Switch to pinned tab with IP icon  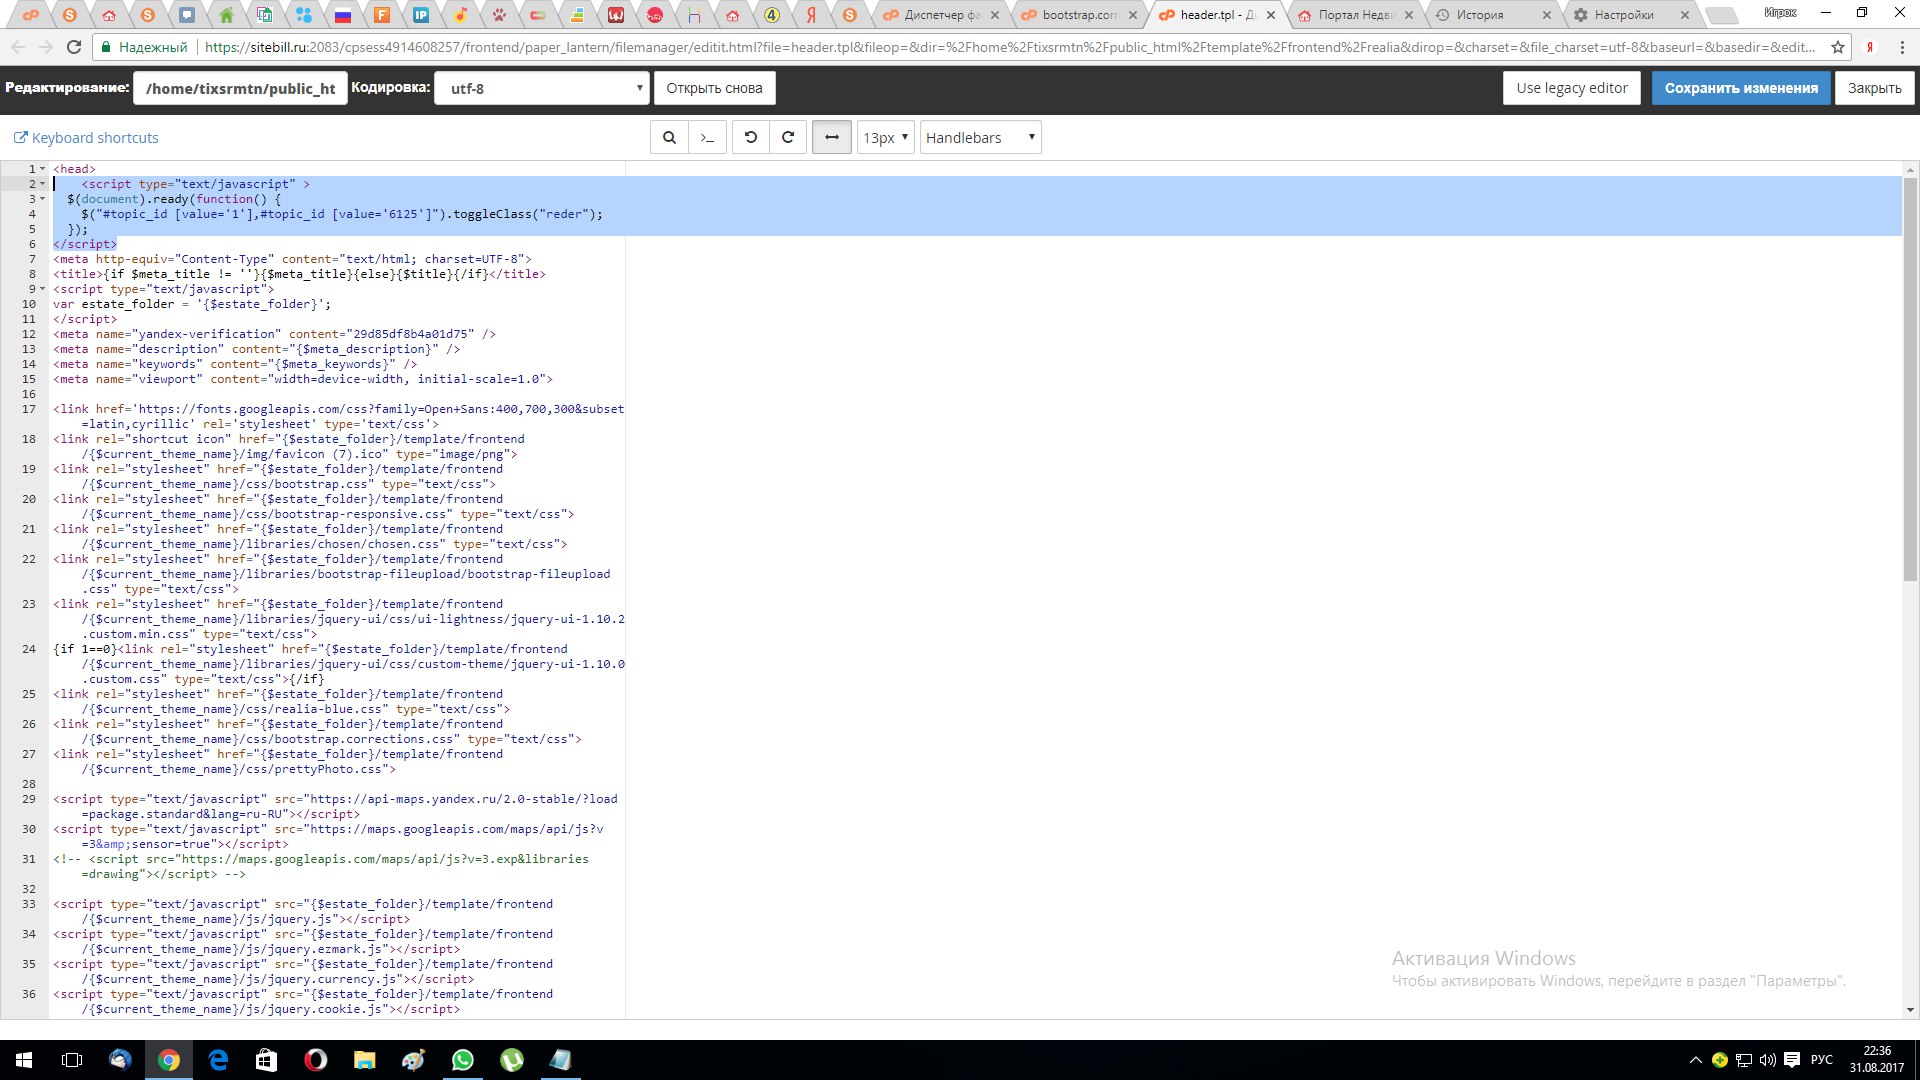pos(421,15)
